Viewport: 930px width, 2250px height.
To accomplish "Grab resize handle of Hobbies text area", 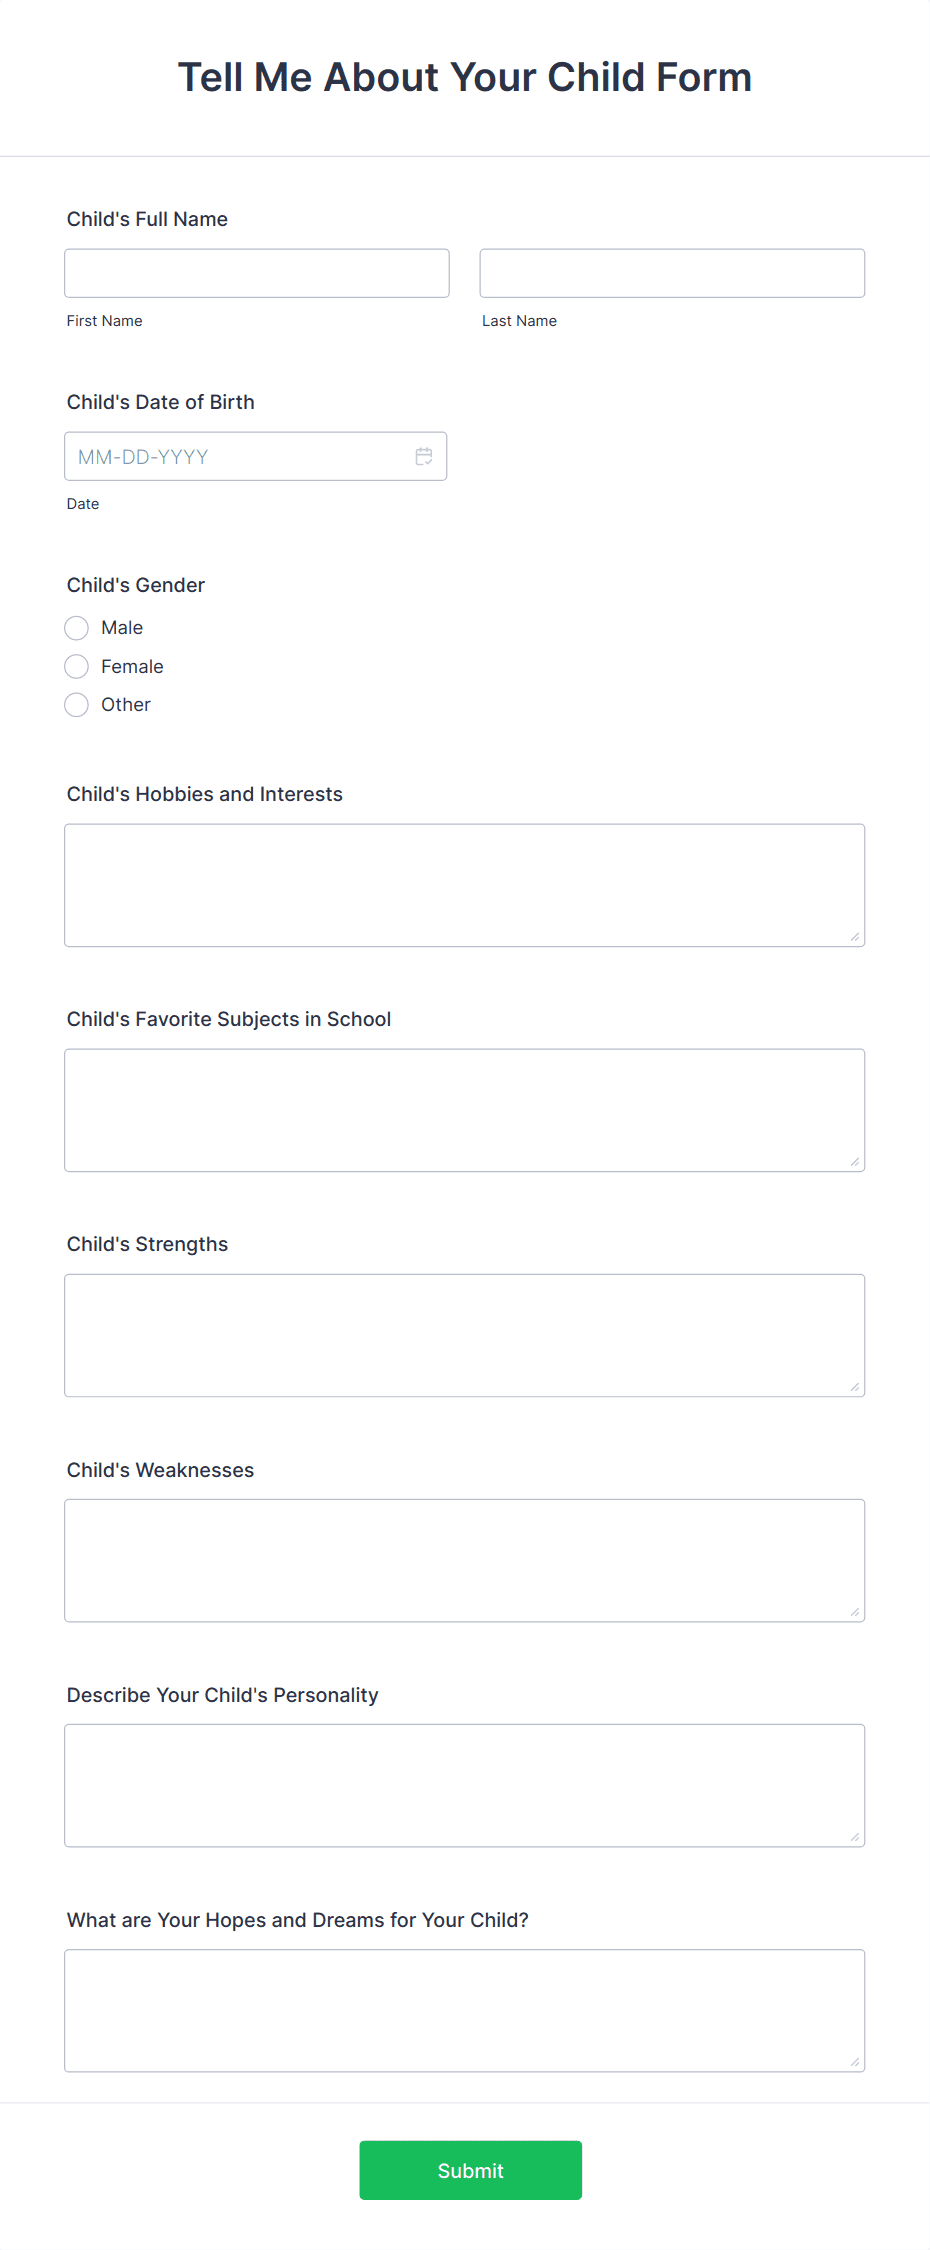I will pos(855,937).
